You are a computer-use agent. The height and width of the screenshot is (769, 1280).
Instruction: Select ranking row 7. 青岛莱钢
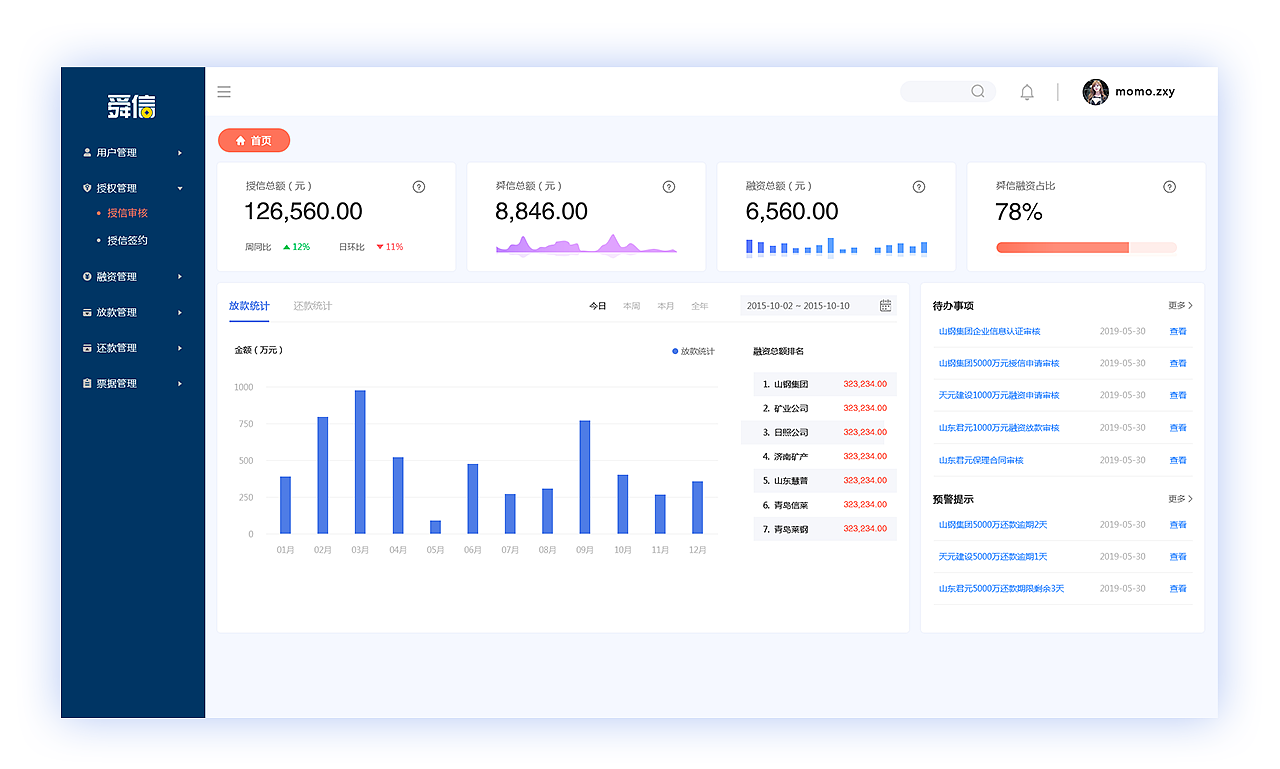pyautogui.click(x=825, y=529)
